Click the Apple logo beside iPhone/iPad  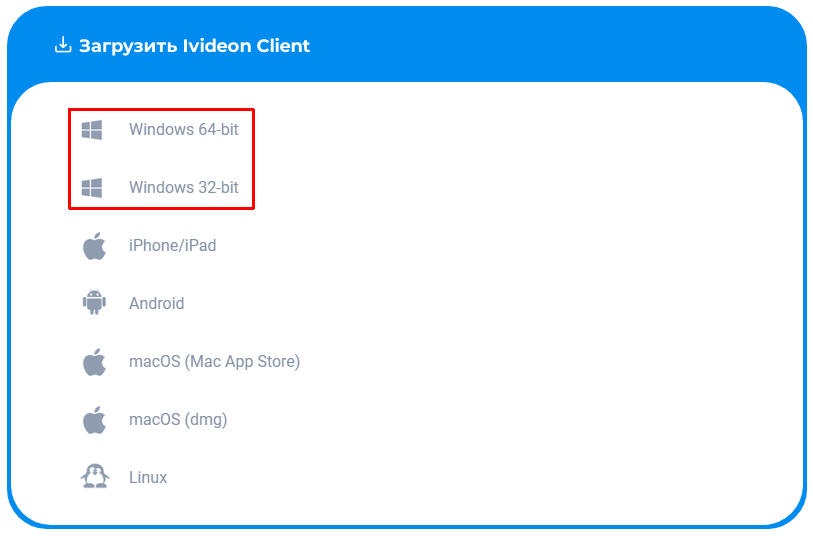click(x=94, y=246)
